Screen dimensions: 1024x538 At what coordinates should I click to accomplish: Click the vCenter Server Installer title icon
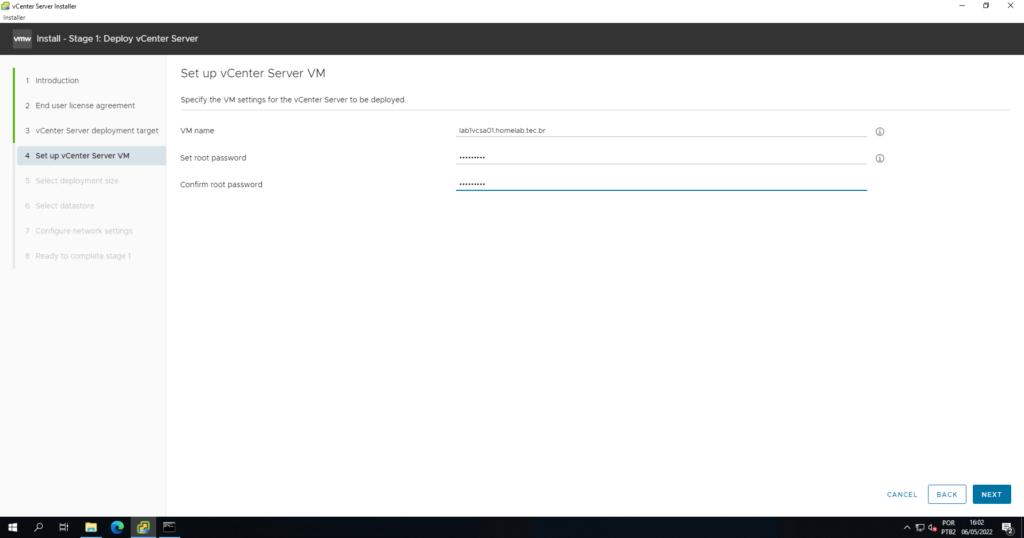click(x=5, y=6)
